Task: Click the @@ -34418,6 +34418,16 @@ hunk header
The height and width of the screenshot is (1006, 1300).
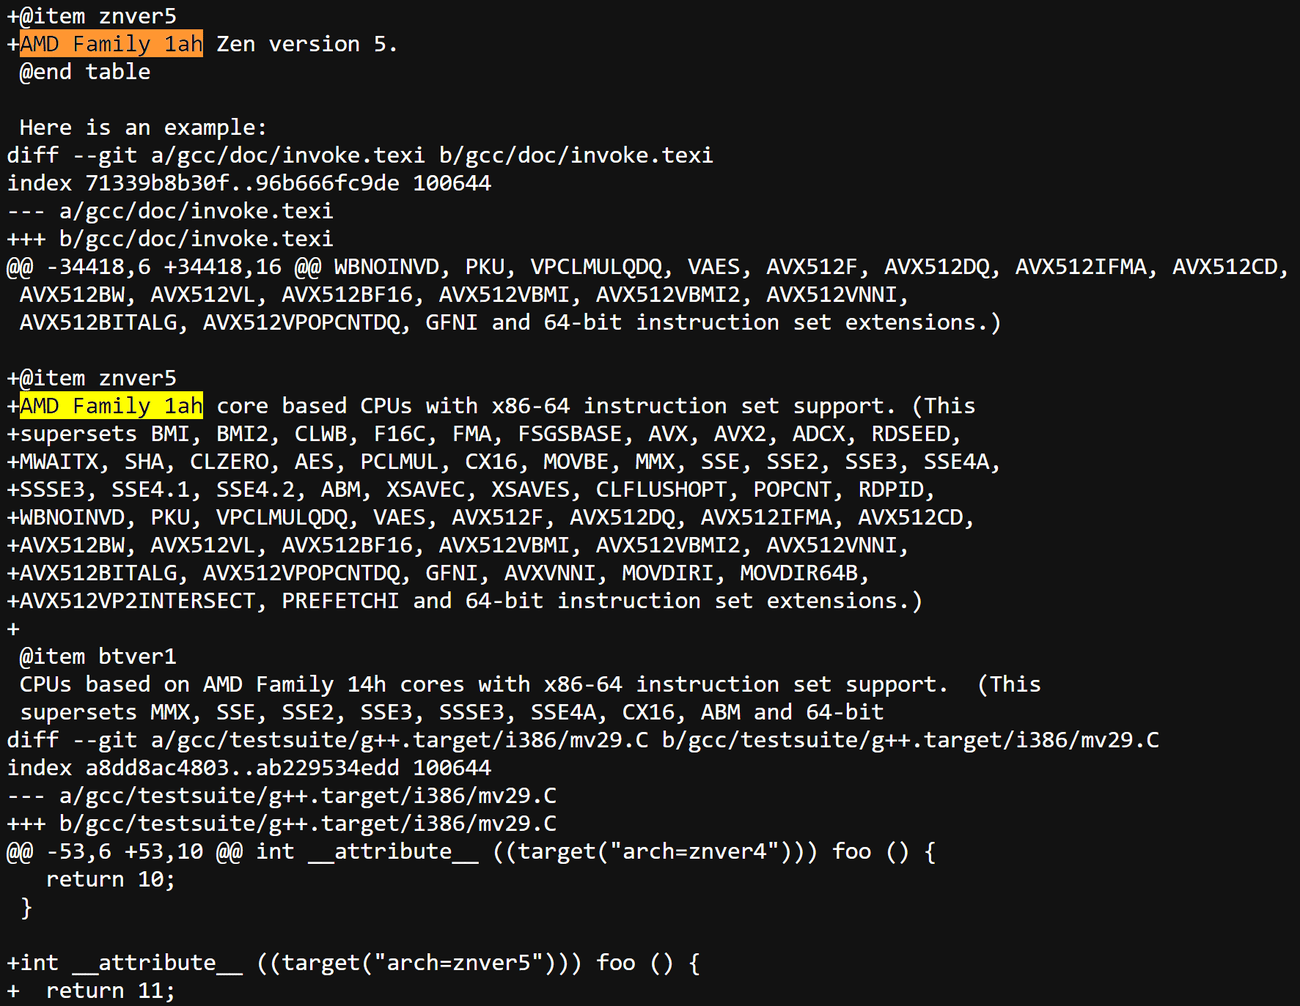Action: (150, 267)
